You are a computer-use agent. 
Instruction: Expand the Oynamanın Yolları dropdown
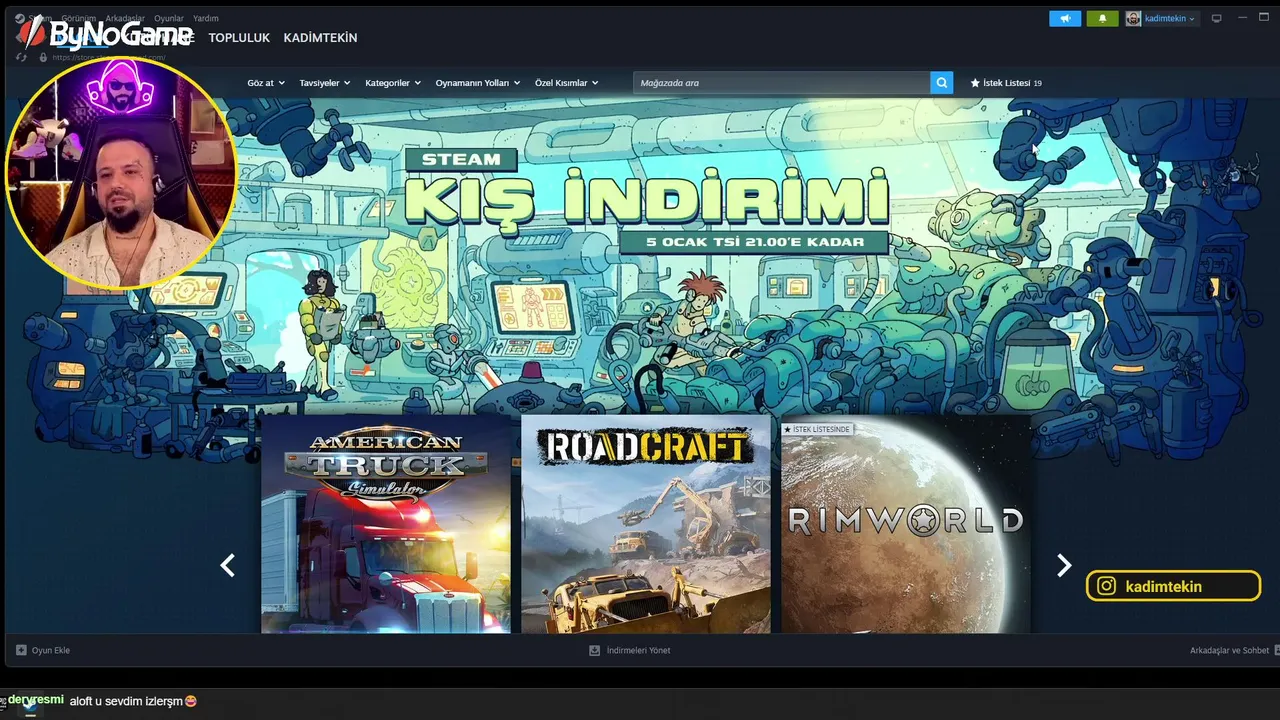(x=478, y=83)
